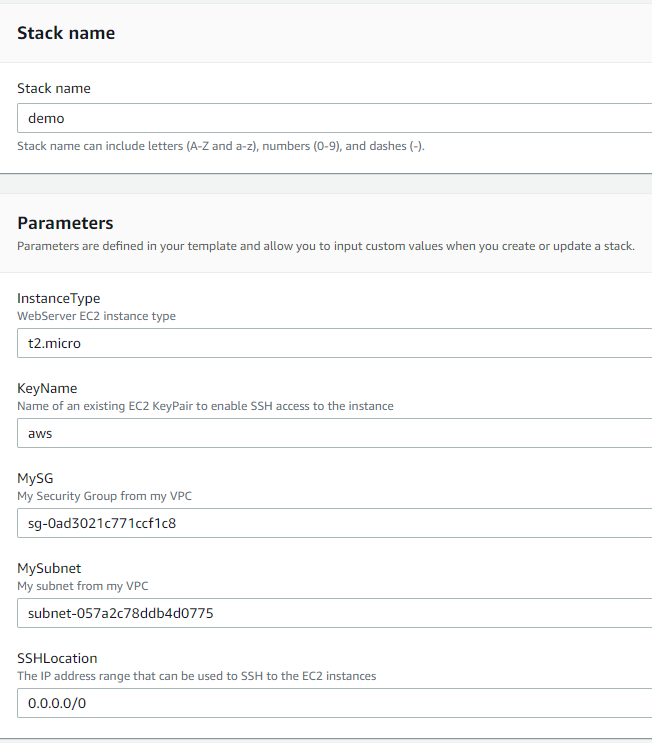The height and width of the screenshot is (743, 652).
Task: Open the InstanceType t2.micro selector
Action: click(x=335, y=343)
